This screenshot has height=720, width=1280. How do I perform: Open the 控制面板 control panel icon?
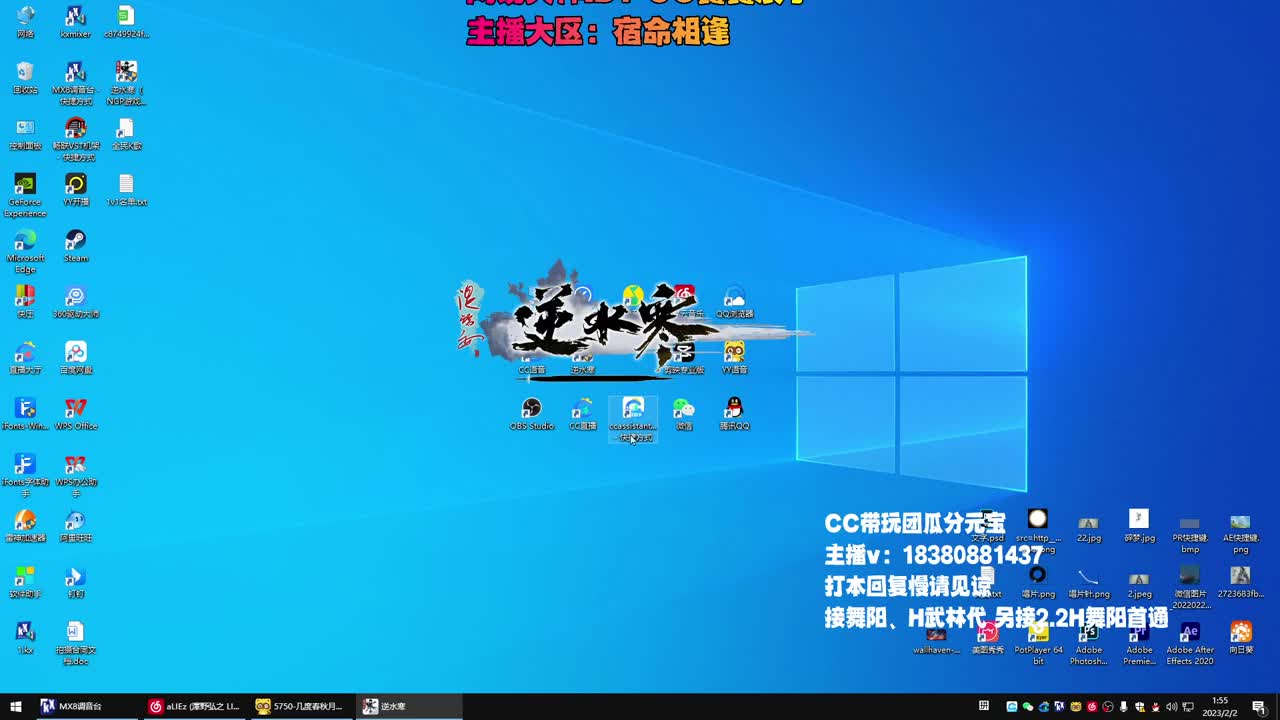(25, 133)
